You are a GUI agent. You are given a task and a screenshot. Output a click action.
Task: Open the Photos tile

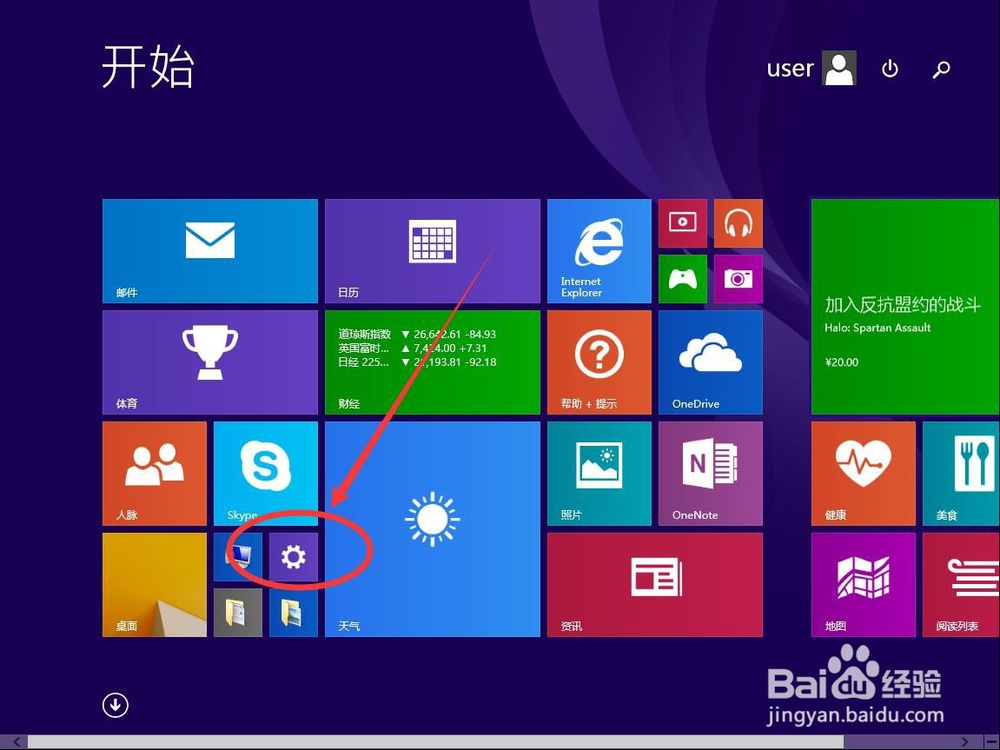[599, 473]
